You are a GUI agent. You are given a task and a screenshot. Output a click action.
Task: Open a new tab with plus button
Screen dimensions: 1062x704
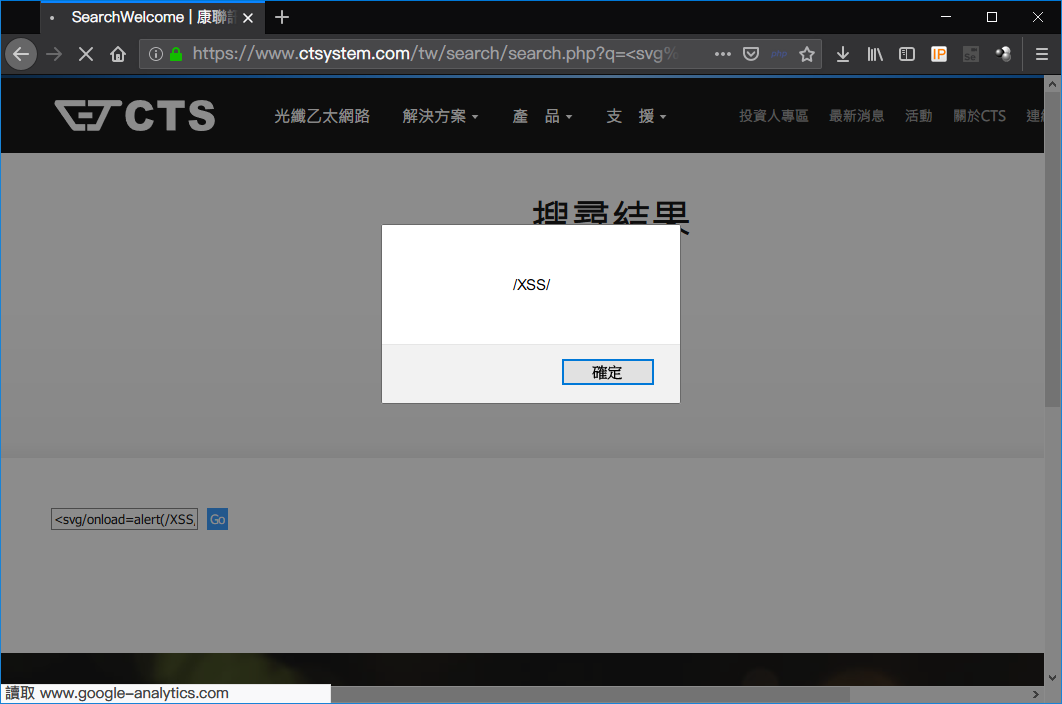pyautogui.click(x=282, y=18)
